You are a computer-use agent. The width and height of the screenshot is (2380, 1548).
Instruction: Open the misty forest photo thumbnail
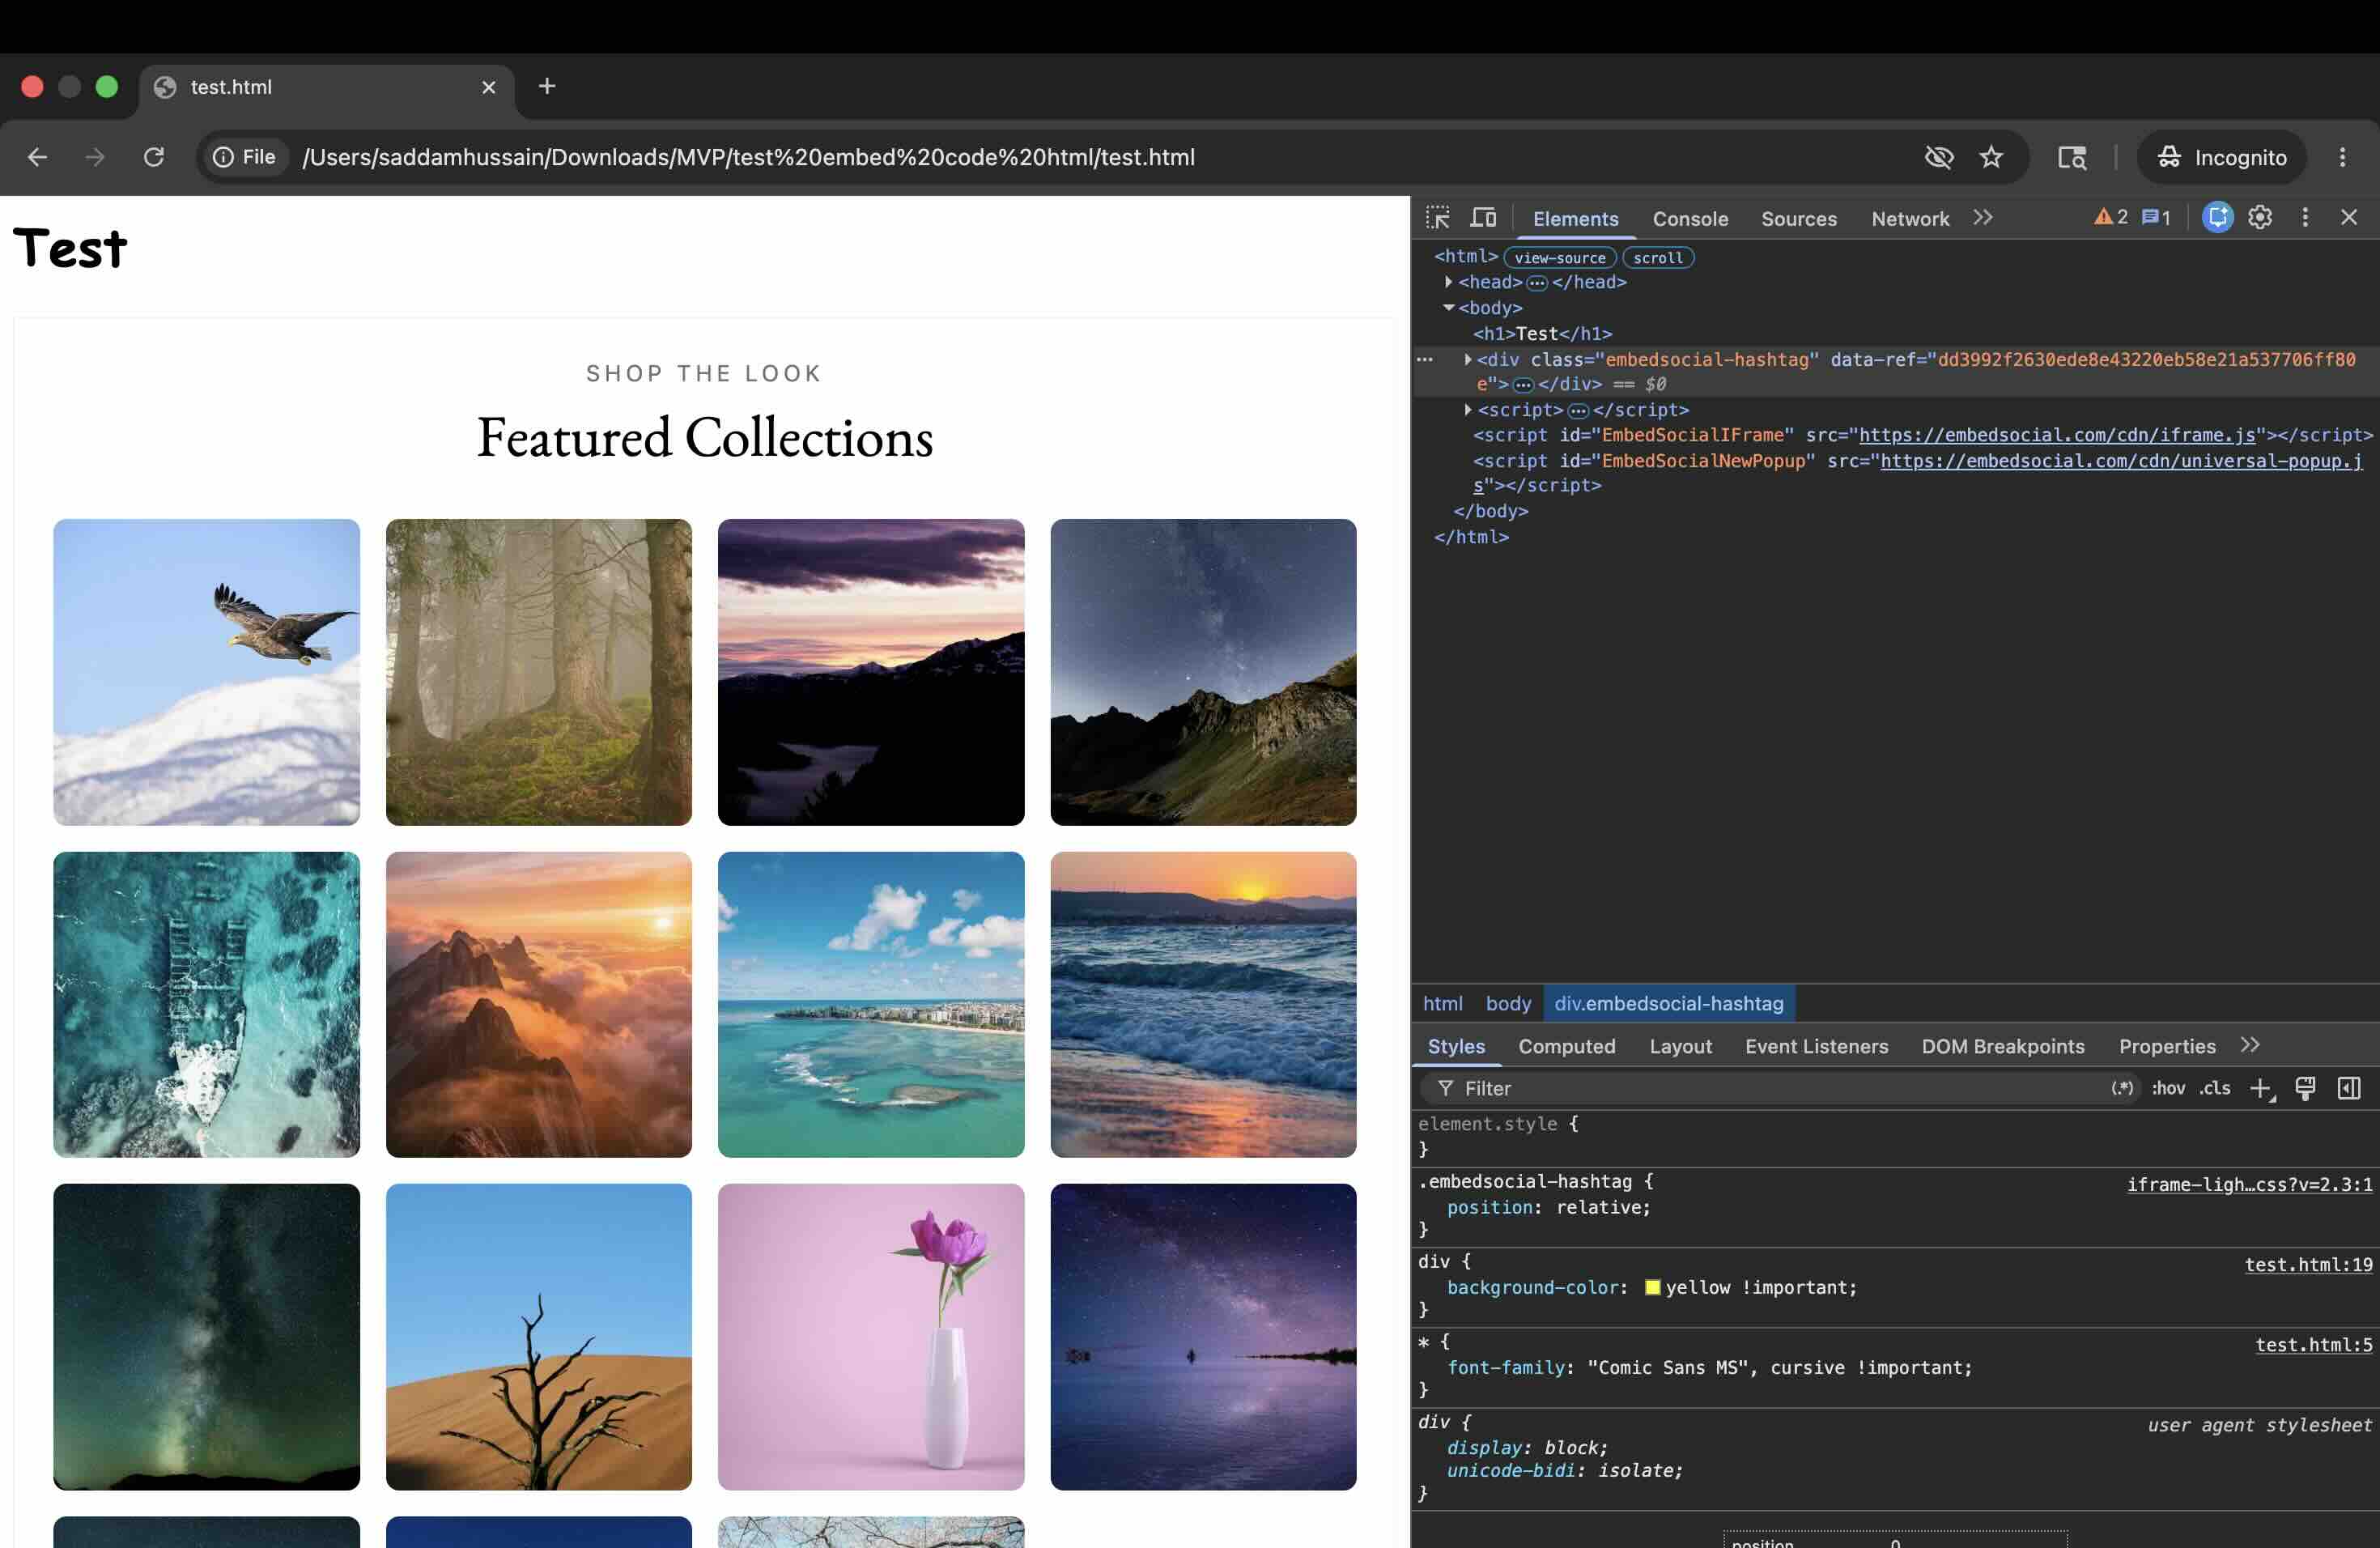(x=538, y=672)
